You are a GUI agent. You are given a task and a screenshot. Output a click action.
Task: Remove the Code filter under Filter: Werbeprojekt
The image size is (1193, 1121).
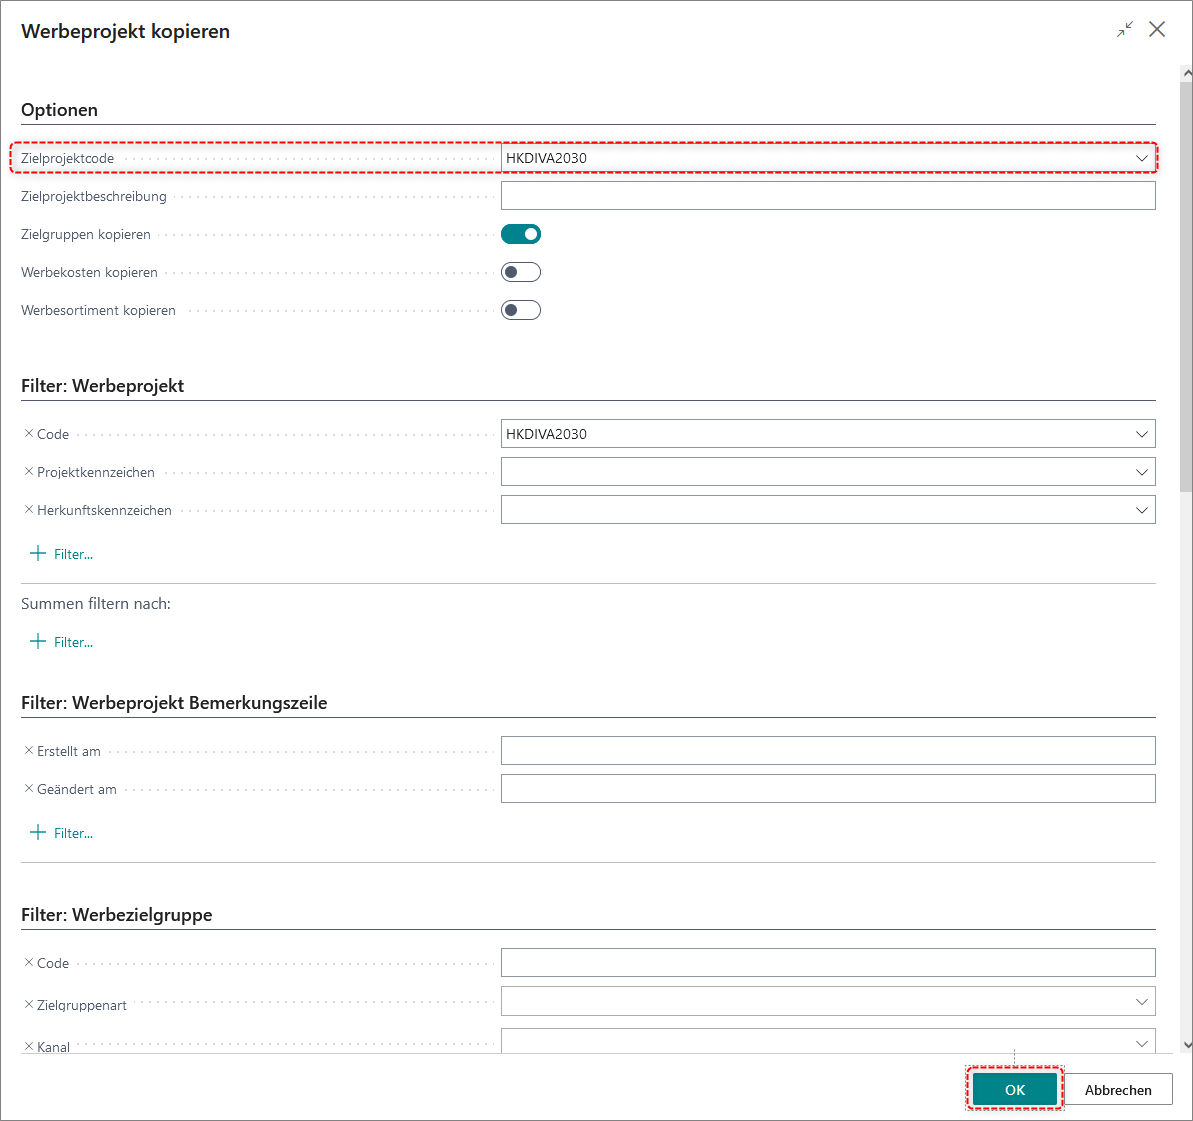point(29,434)
